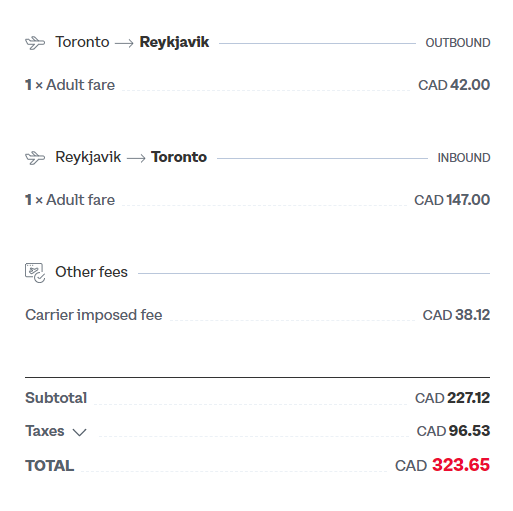Click the Taxes amount CAD 96.53
This screenshot has width=513, height=511.
(x=453, y=431)
